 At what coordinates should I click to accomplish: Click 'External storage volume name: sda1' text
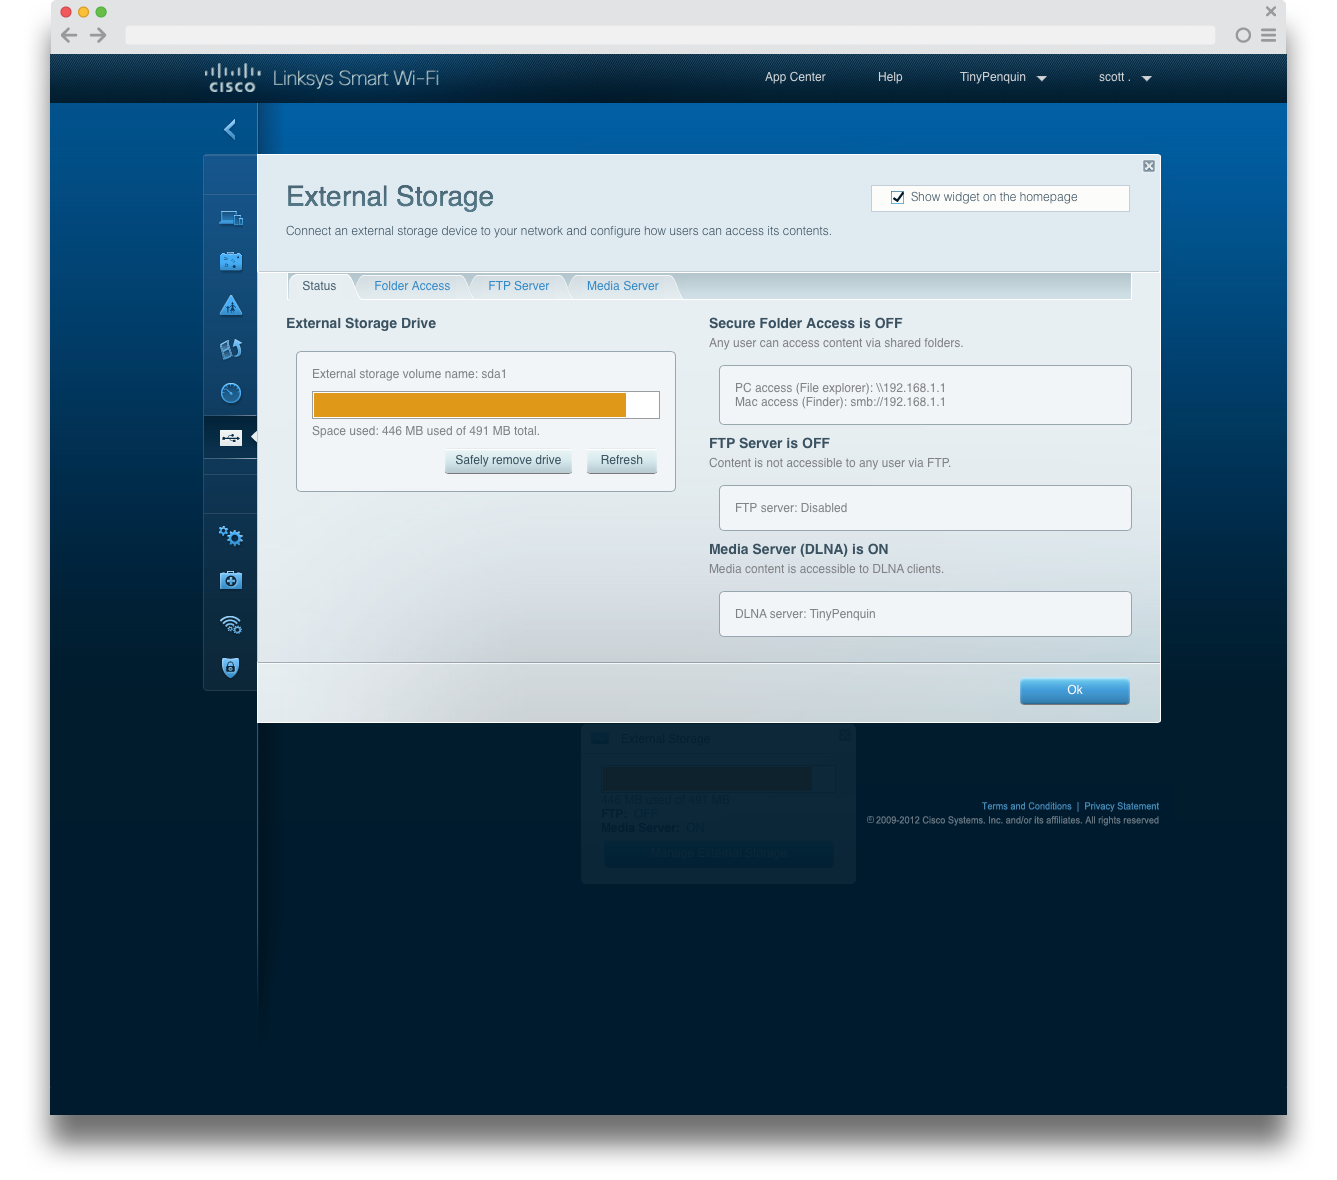(x=409, y=374)
